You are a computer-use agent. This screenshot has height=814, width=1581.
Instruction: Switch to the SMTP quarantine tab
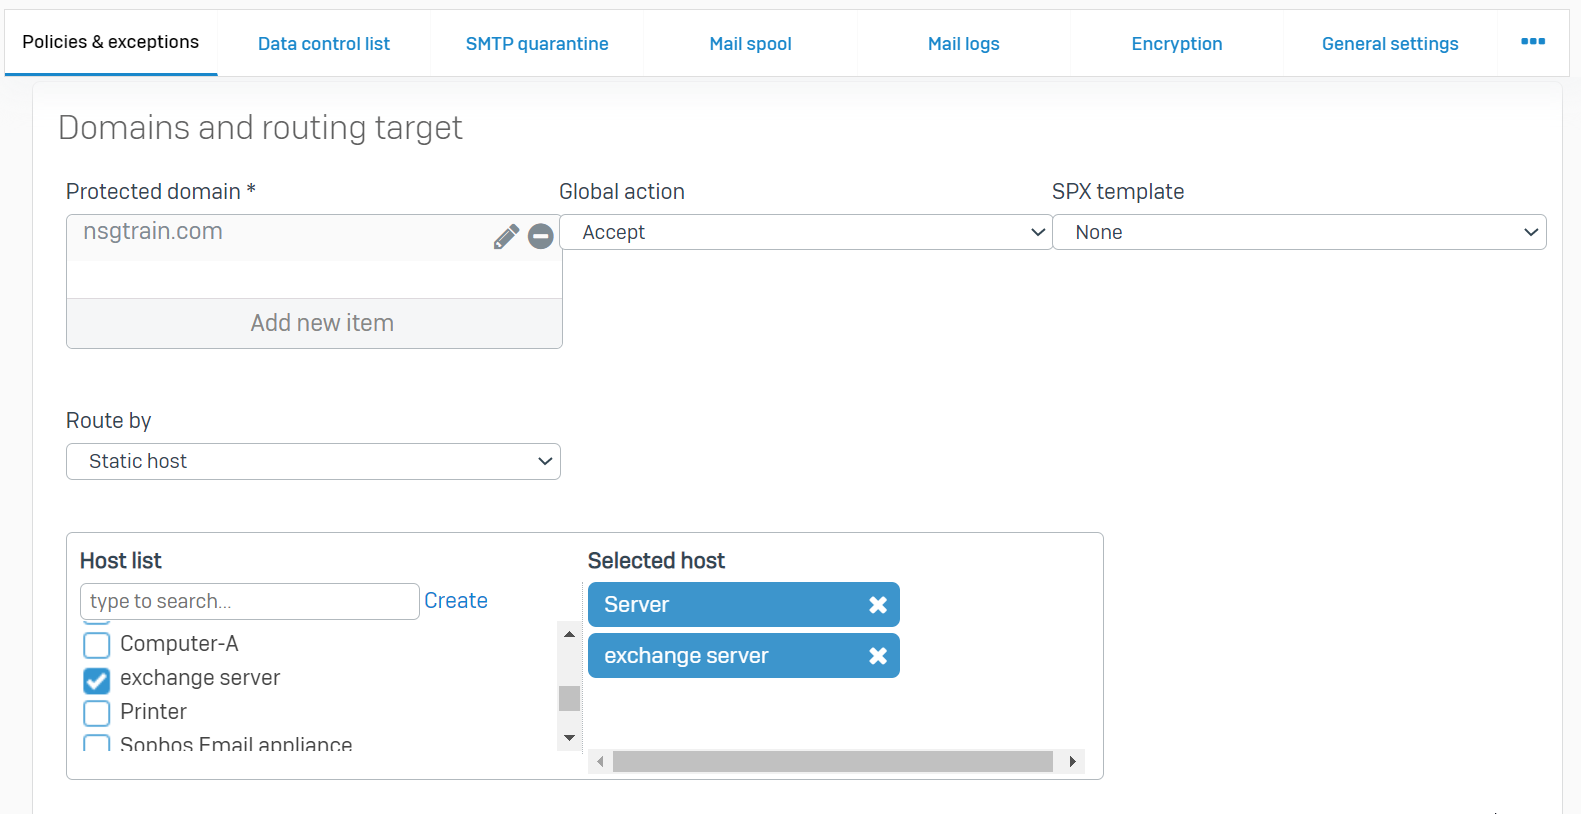(x=537, y=44)
